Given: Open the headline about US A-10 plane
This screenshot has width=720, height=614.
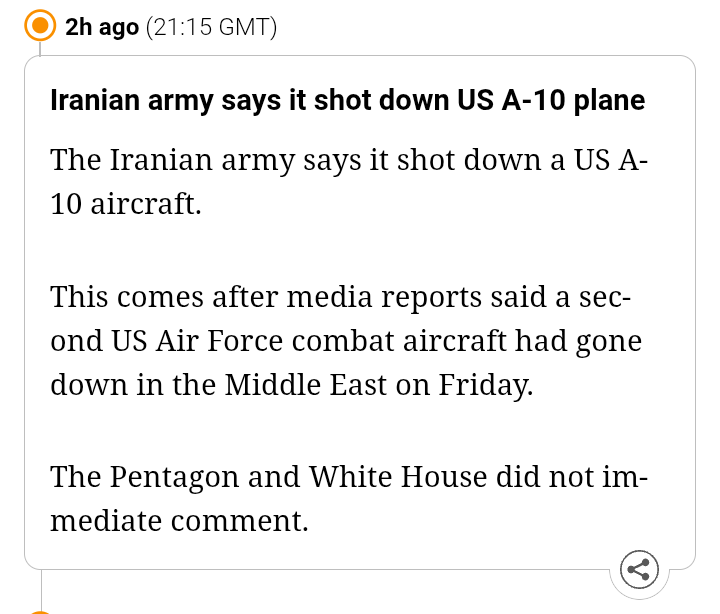Looking at the screenshot, I should coord(347,101).
